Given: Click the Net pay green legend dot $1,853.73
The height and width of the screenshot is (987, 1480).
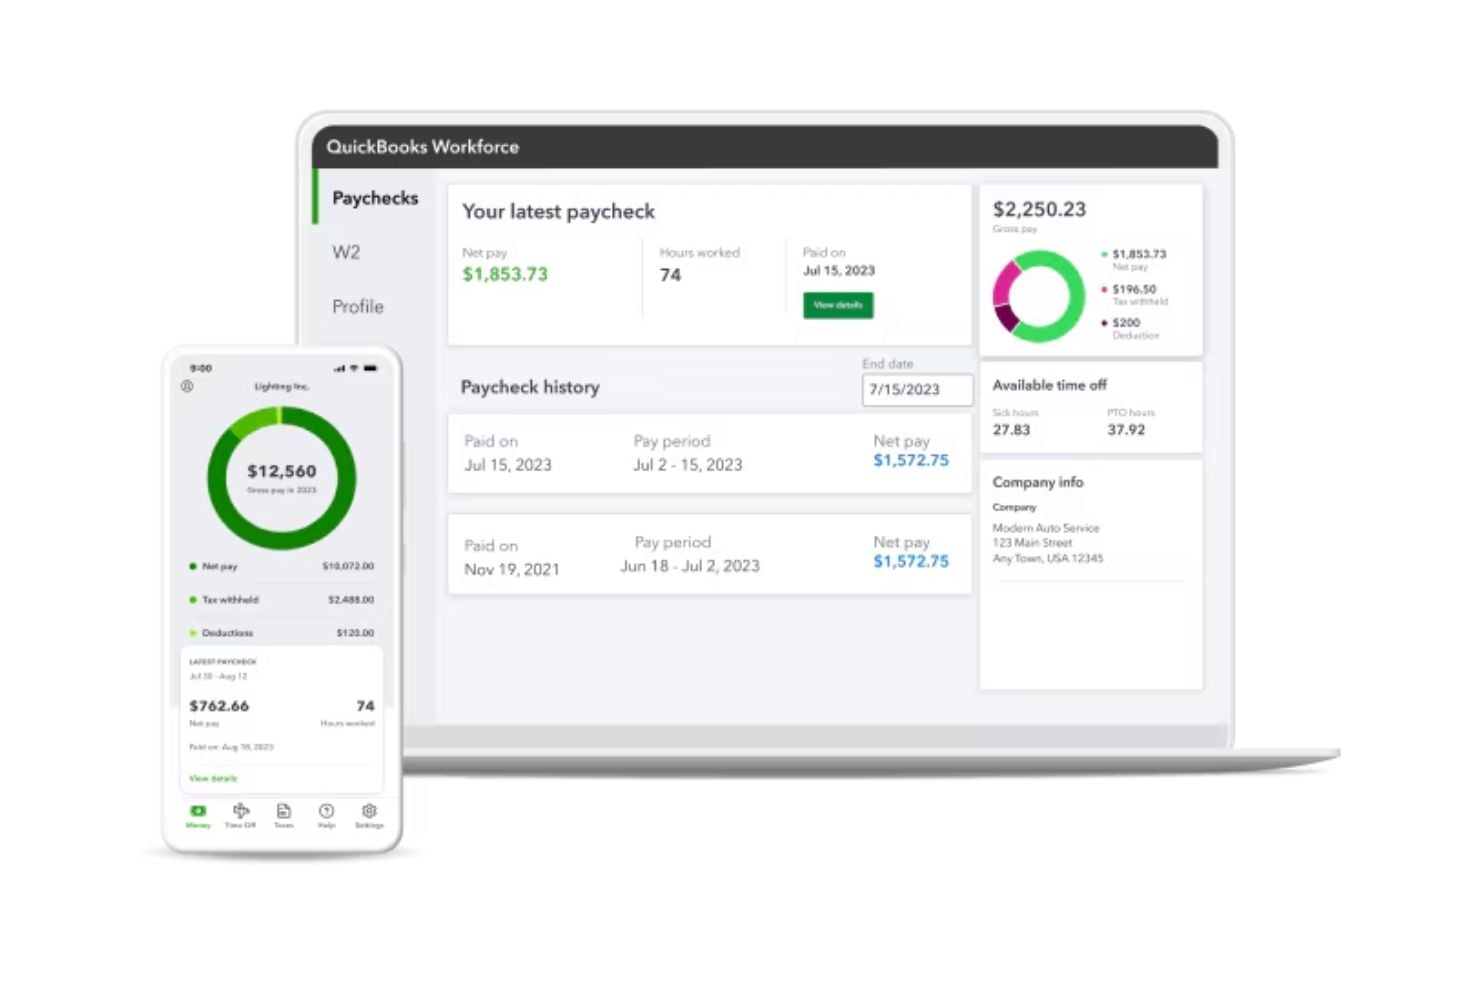Looking at the screenshot, I should point(1104,254).
